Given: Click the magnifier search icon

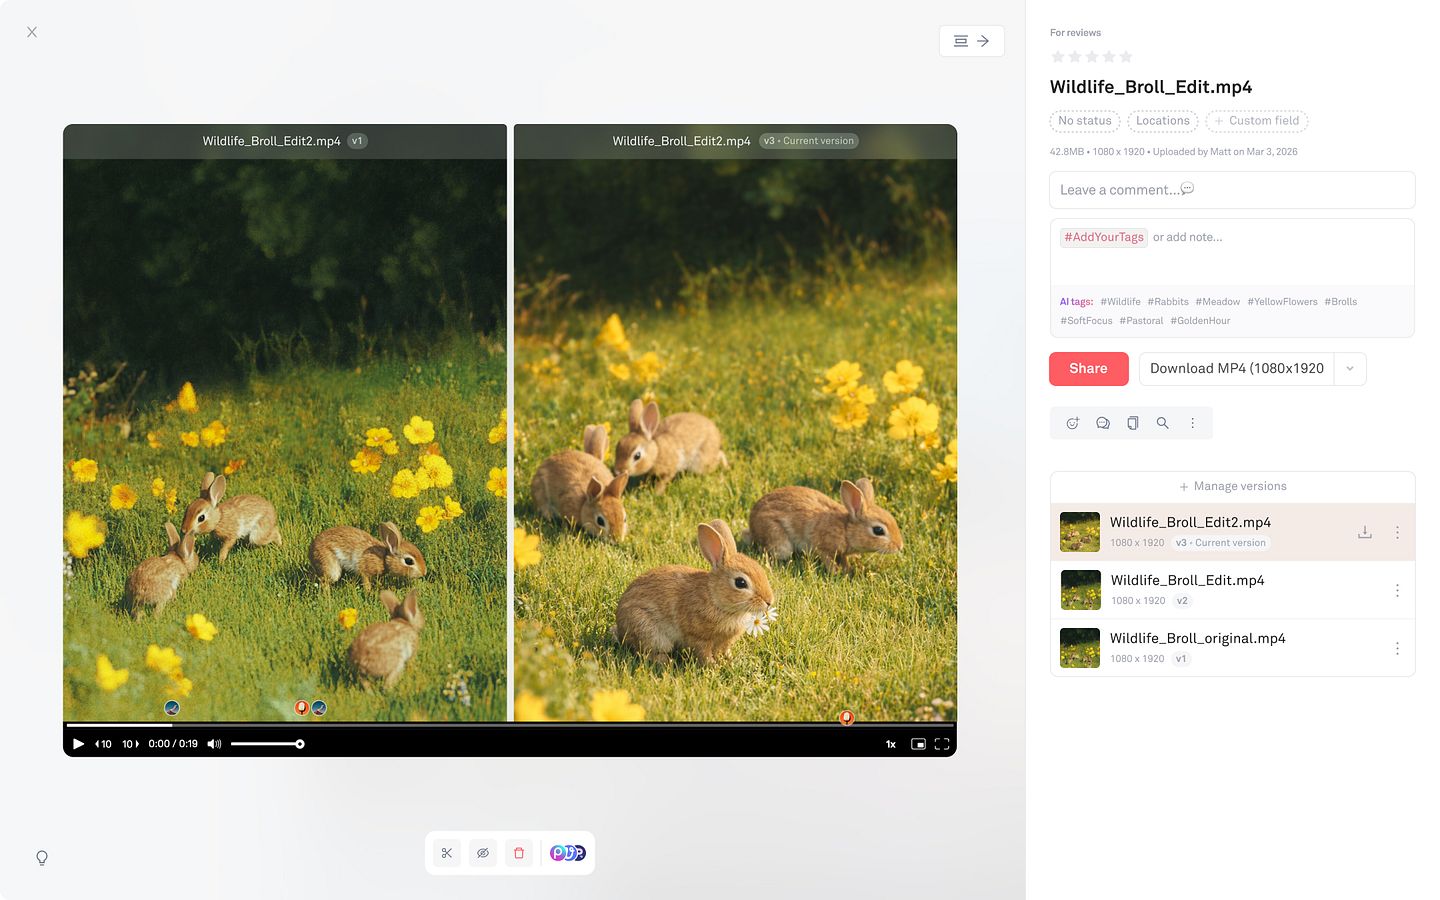Looking at the screenshot, I should point(1163,423).
